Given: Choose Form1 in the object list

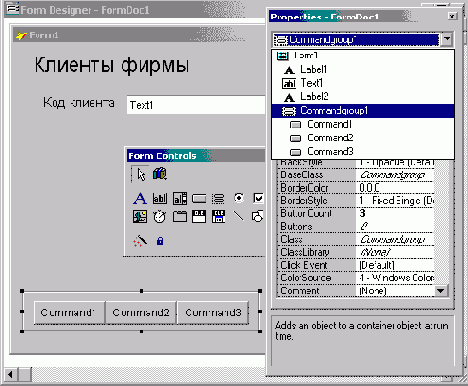Looking at the screenshot, I should (x=363, y=56).
